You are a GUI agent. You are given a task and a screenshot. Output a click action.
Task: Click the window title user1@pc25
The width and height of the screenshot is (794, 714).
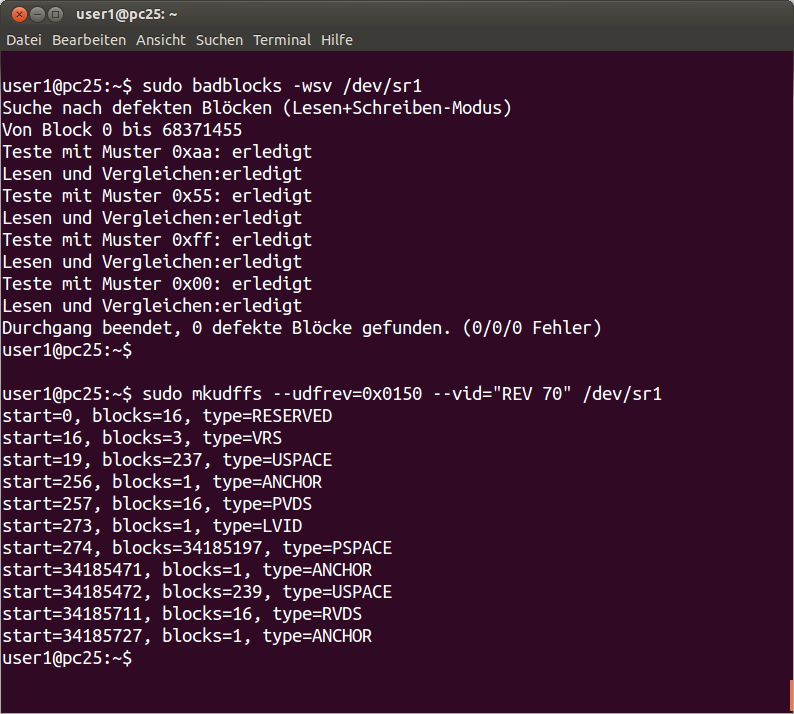click(127, 15)
